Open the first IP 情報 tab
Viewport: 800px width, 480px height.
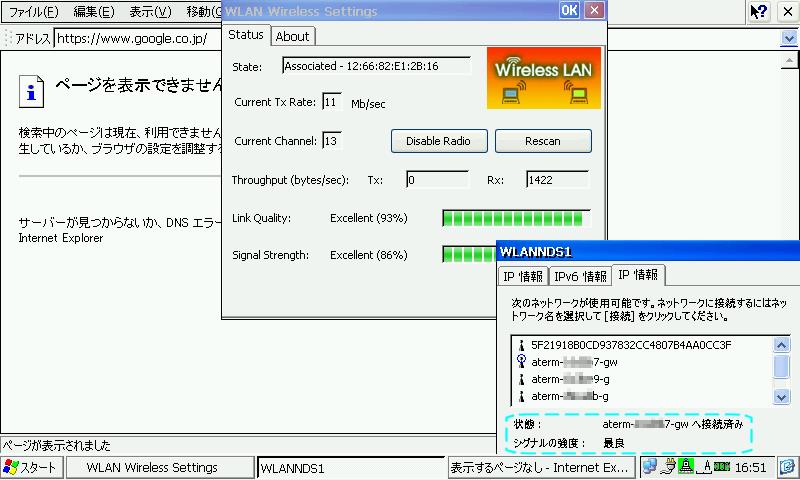pos(522,276)
